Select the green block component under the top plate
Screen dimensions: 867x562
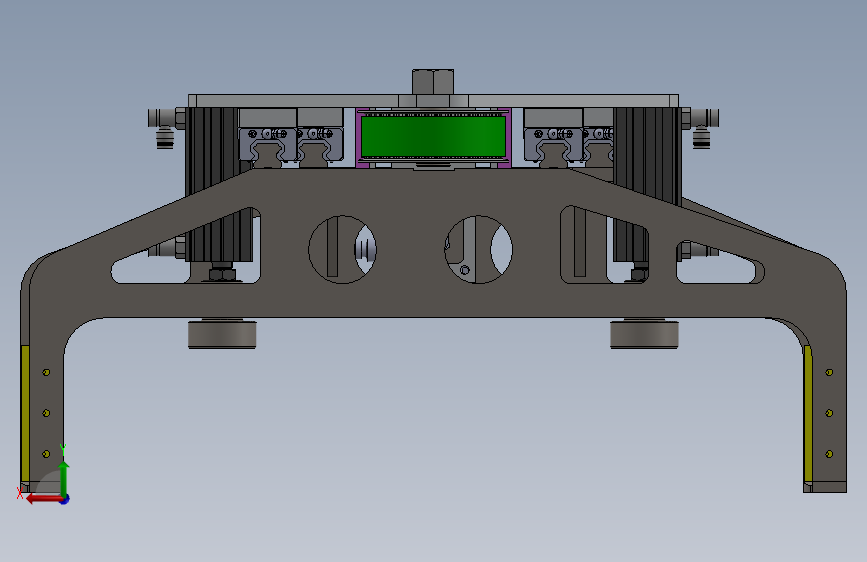[433, 136]
